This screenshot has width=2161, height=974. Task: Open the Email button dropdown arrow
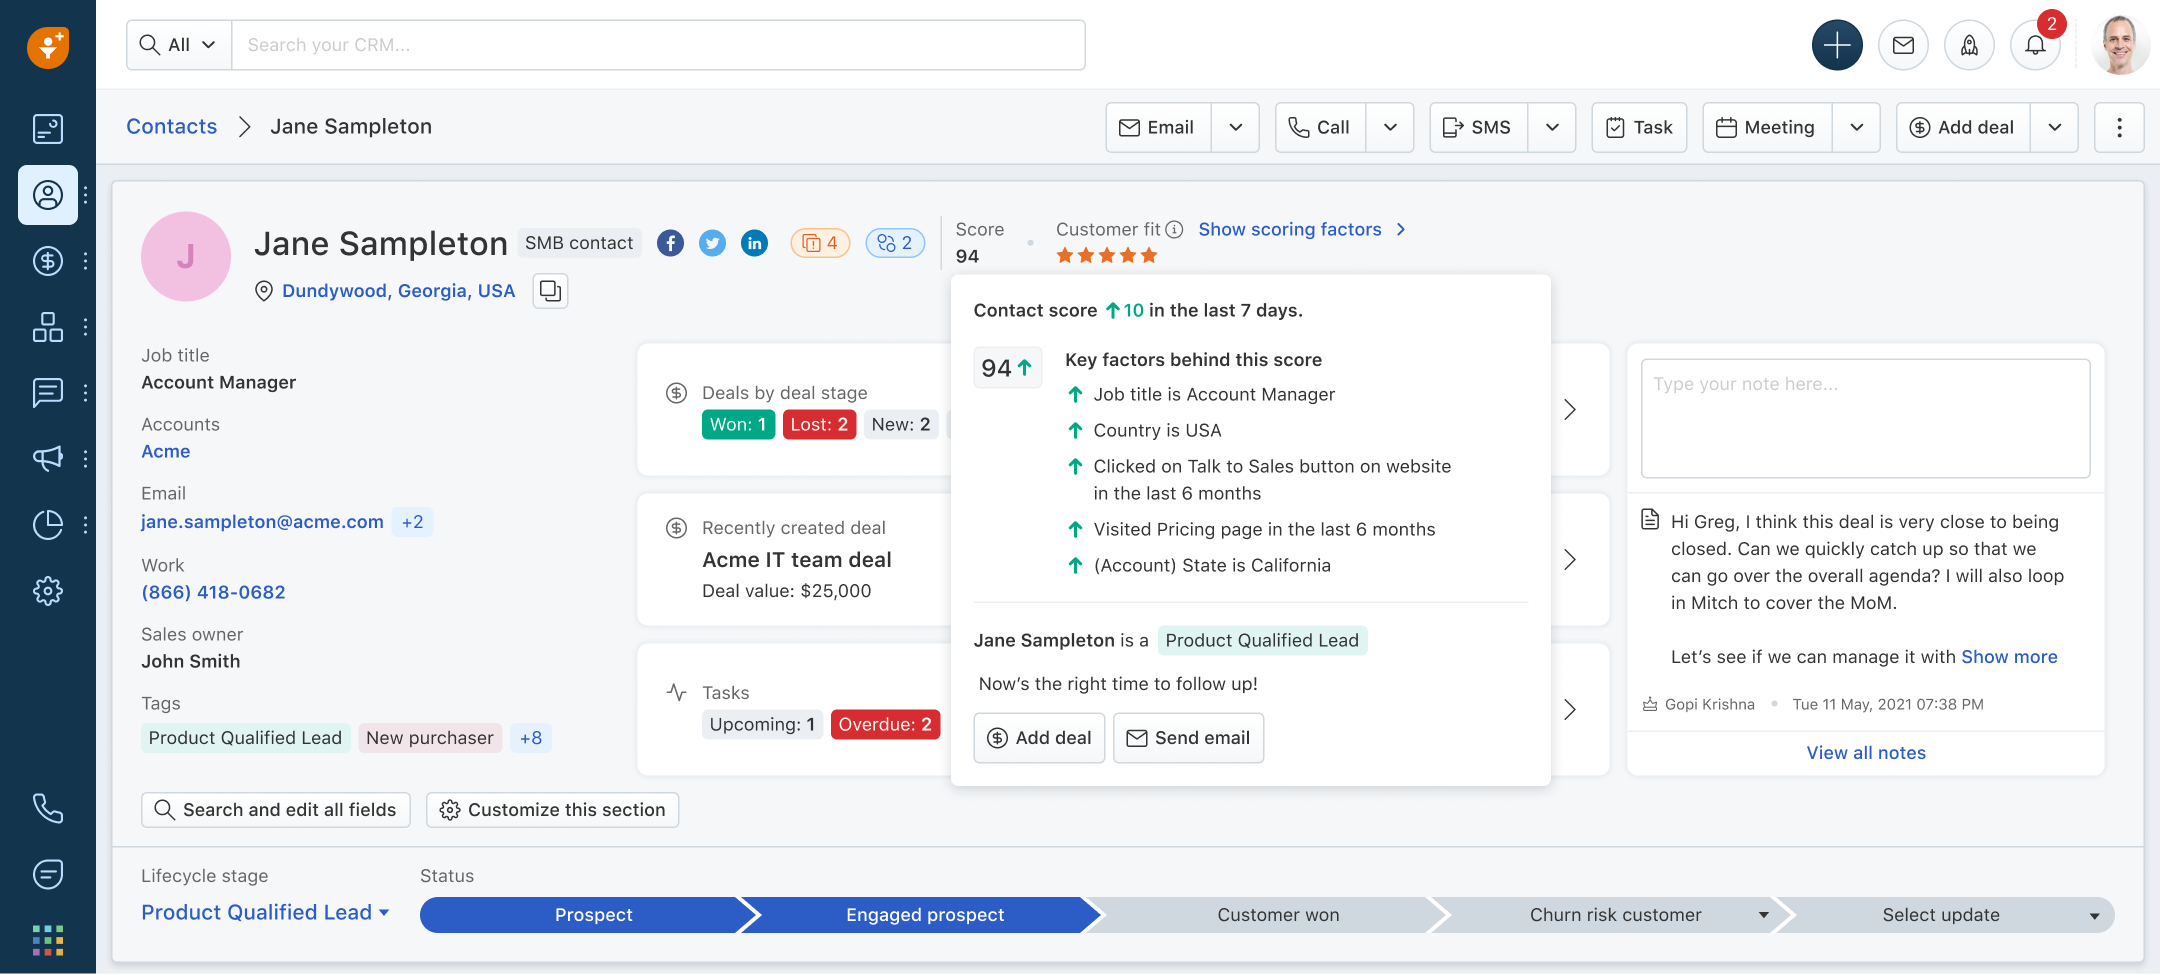[x=1236, y=127]
